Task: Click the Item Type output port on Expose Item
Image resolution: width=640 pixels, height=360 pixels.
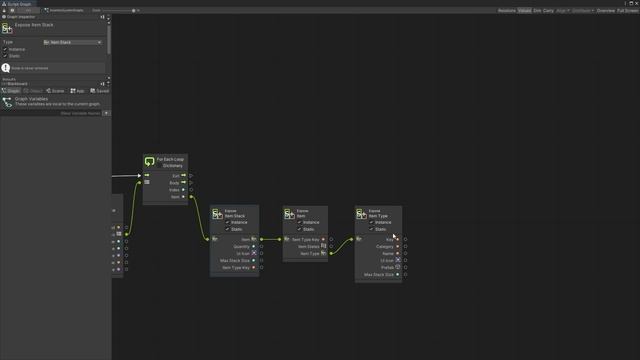Action: [331, 253]
